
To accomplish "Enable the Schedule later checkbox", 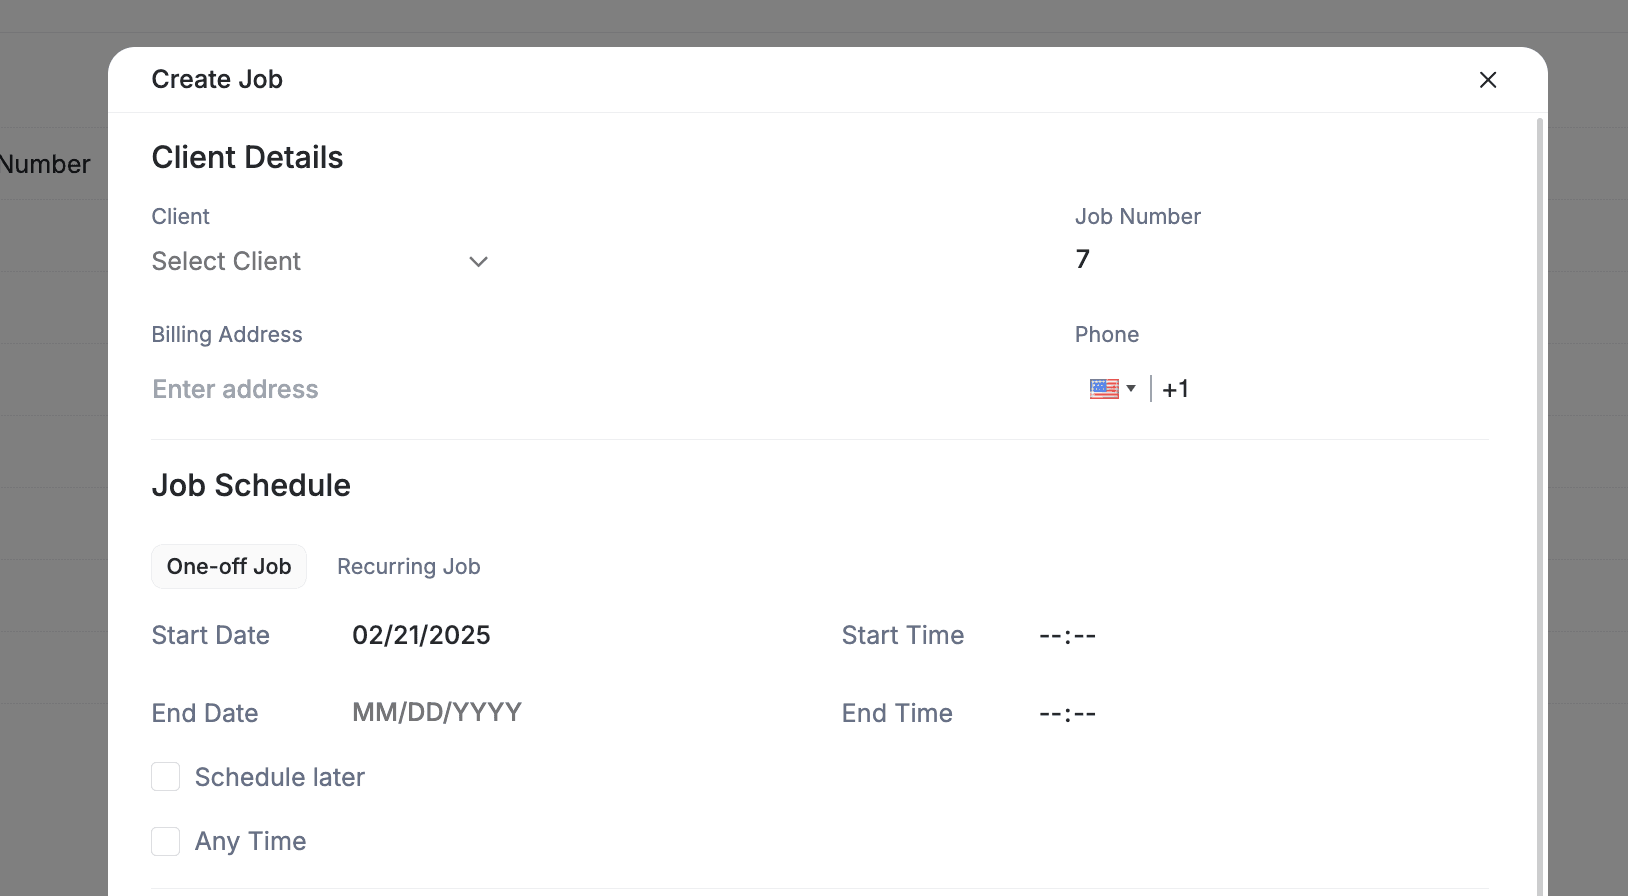I will (x=166, y=777).
